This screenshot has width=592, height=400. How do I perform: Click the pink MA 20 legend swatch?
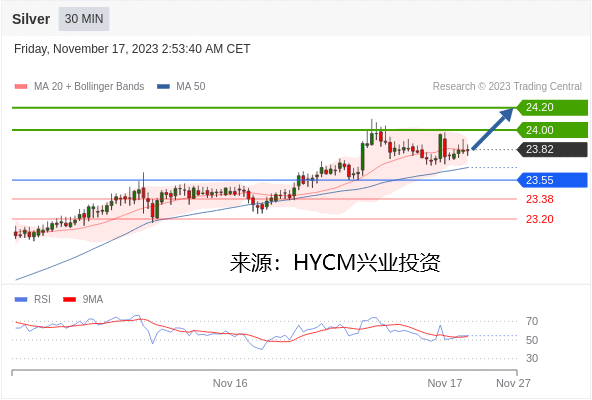pos(21,86)
